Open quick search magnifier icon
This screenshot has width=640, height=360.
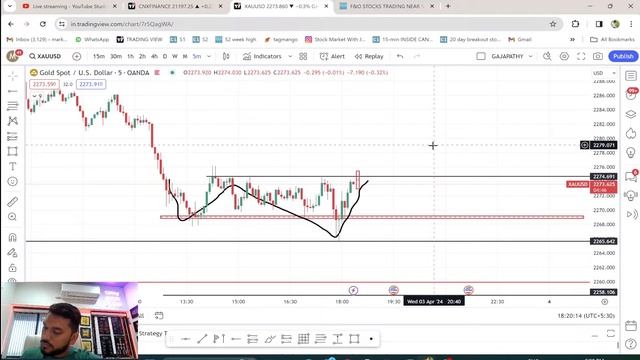tap(547, 56)
